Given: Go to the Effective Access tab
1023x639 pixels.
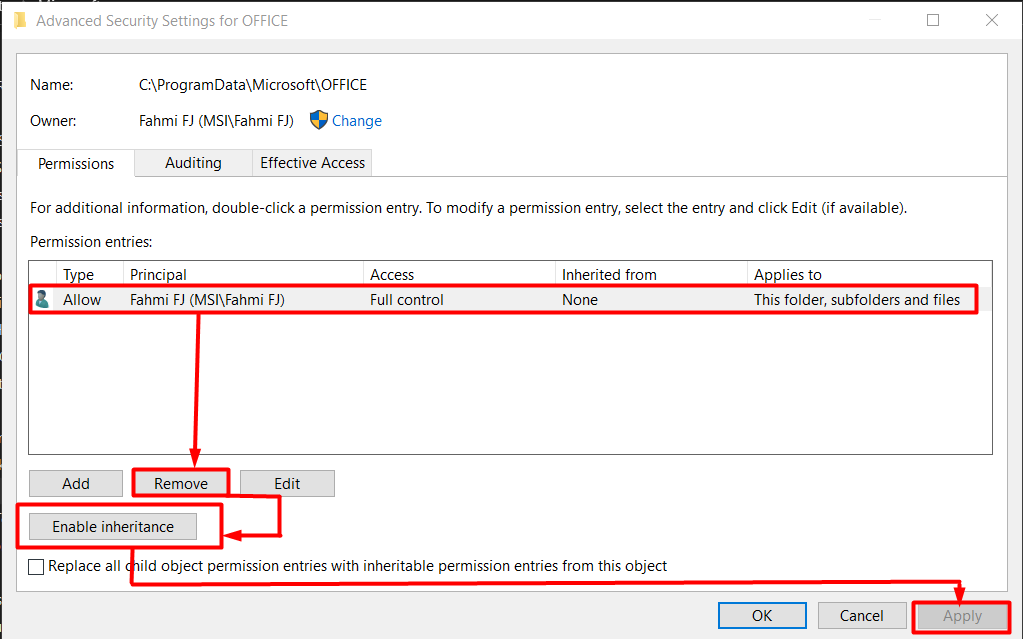Looking at the screenshot, I should [313, 163].
